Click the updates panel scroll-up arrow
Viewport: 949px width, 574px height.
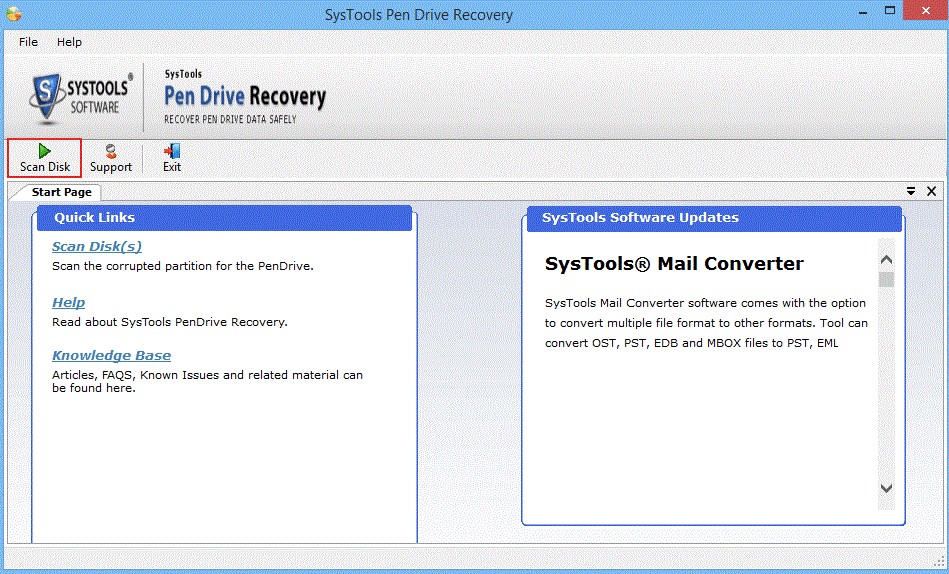886,260
